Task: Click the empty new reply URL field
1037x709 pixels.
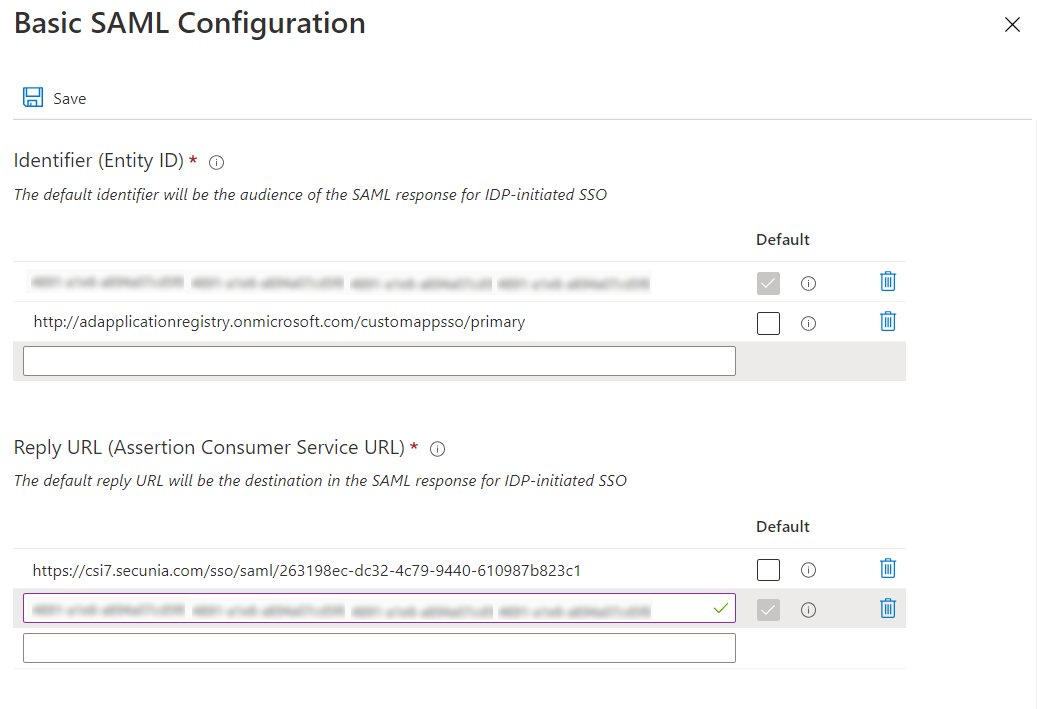Action: click(x=379, y=648)
